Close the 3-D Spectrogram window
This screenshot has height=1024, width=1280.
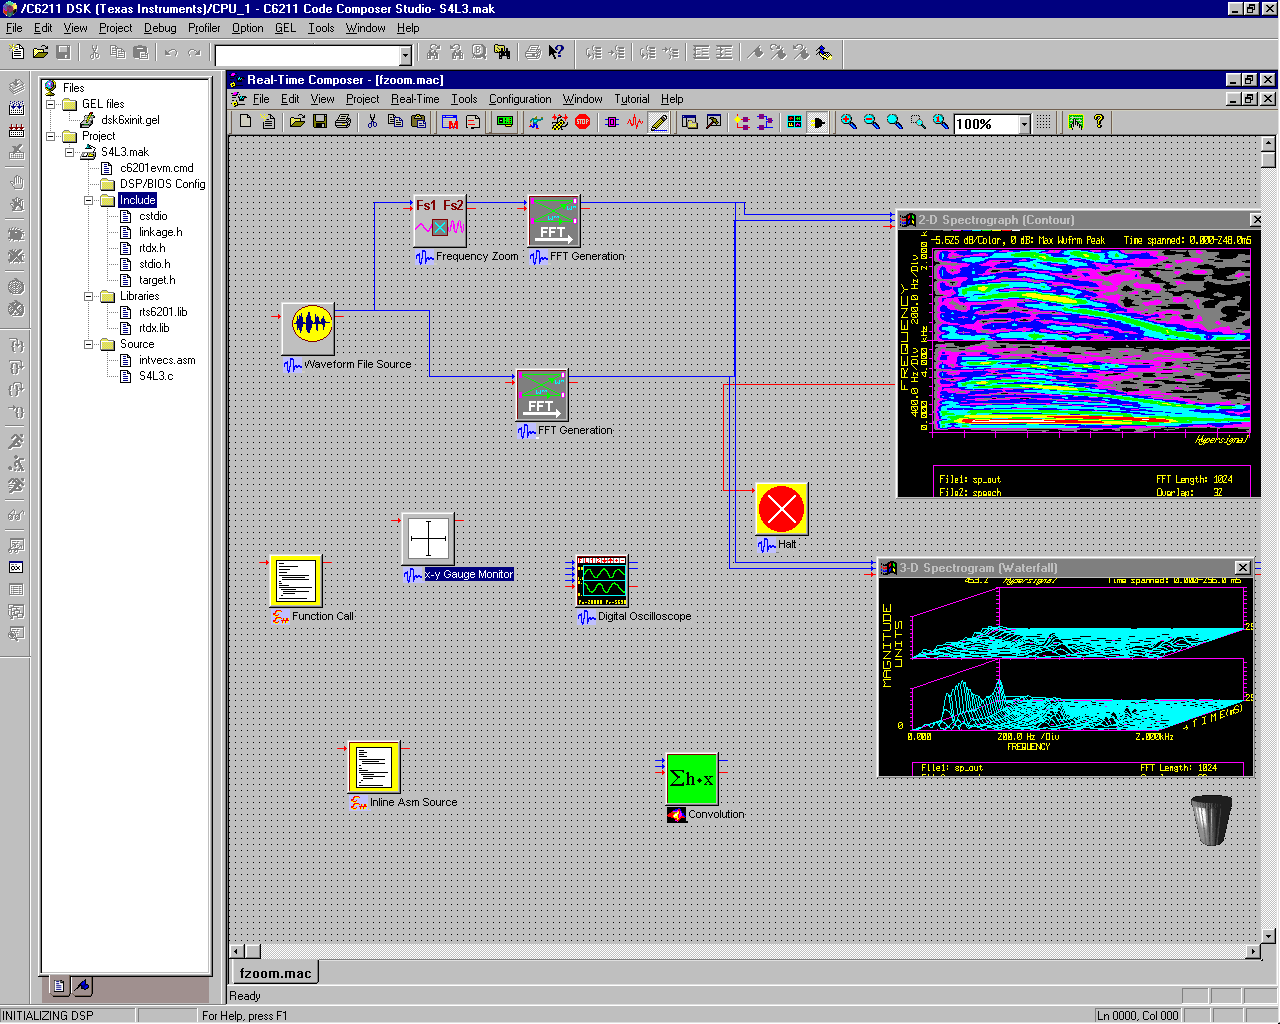(1243, 568)
